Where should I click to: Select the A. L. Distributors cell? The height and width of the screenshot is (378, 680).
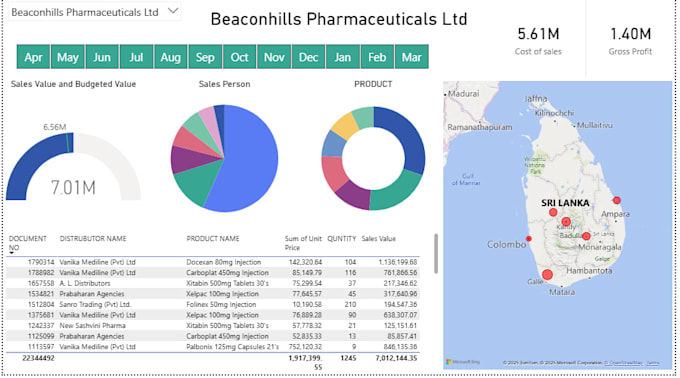tap(85, 284)
